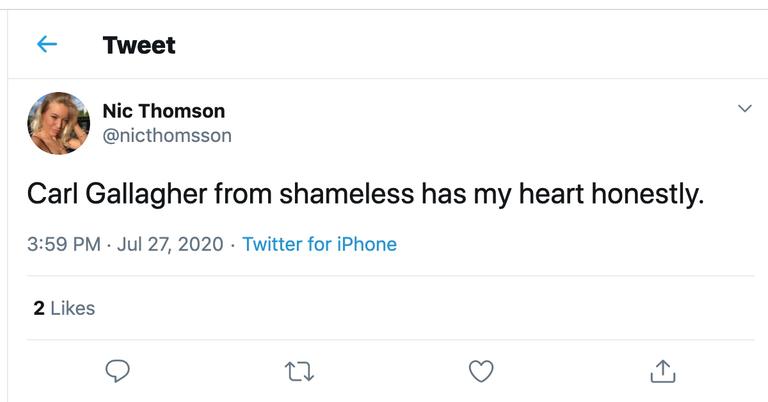Click the 3:59 PM time
Image resolution: width=768 pixels, height=402 pixels.
63,244
